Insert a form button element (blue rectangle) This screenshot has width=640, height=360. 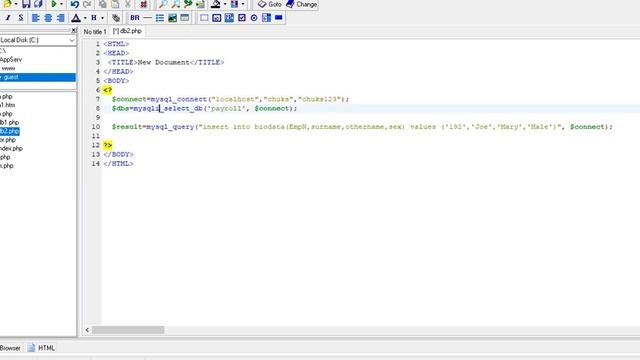pos(279,18)
